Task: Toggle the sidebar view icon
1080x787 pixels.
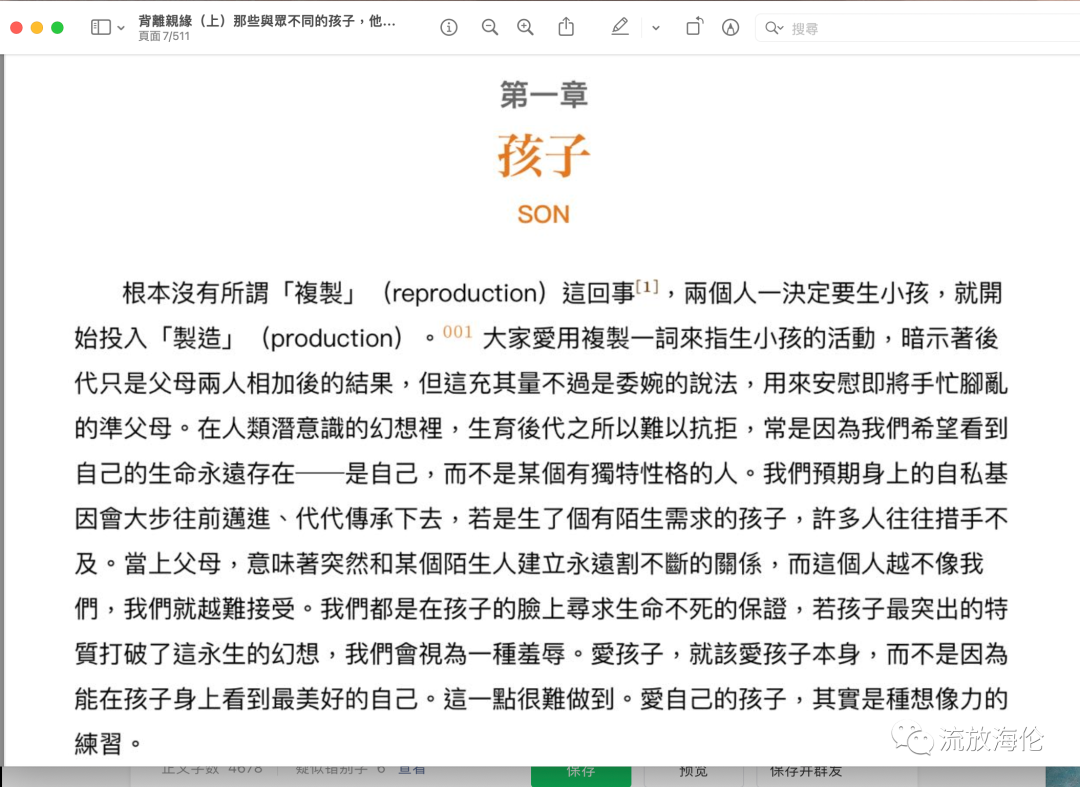Action: (101, 28)
